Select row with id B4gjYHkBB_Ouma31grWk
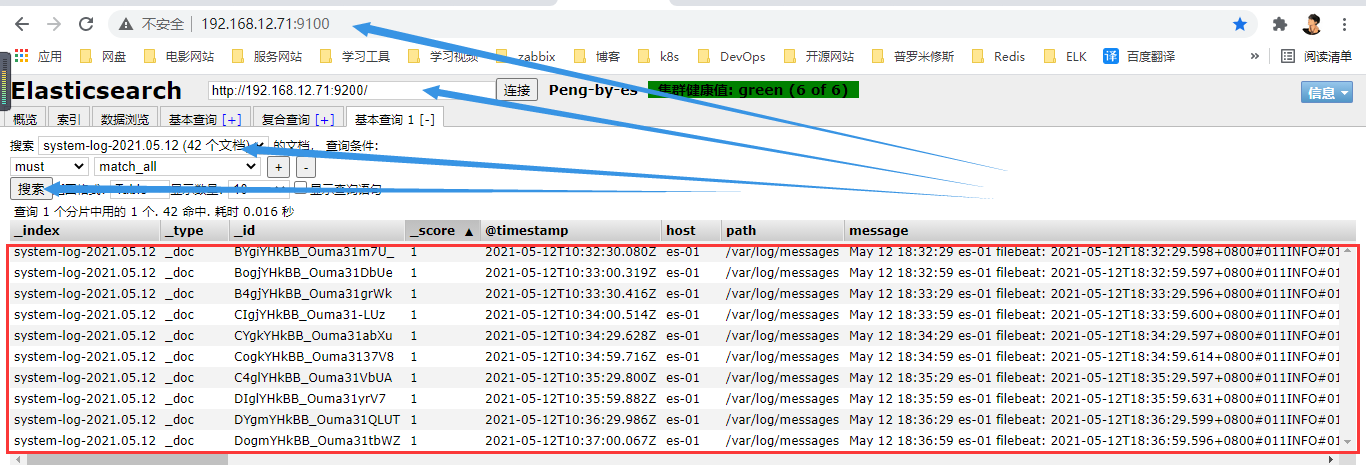The image size is (1366, 465). point(675,294)
